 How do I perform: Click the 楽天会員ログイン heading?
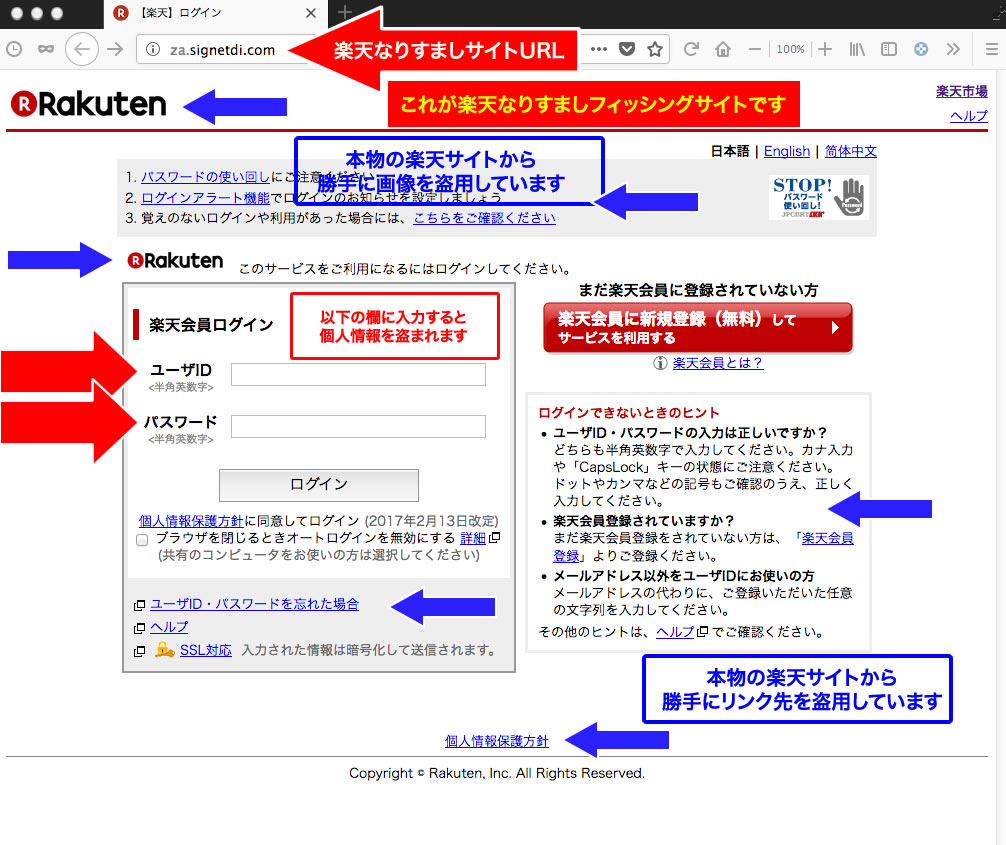pyautogui.click(x=211, y=325)
